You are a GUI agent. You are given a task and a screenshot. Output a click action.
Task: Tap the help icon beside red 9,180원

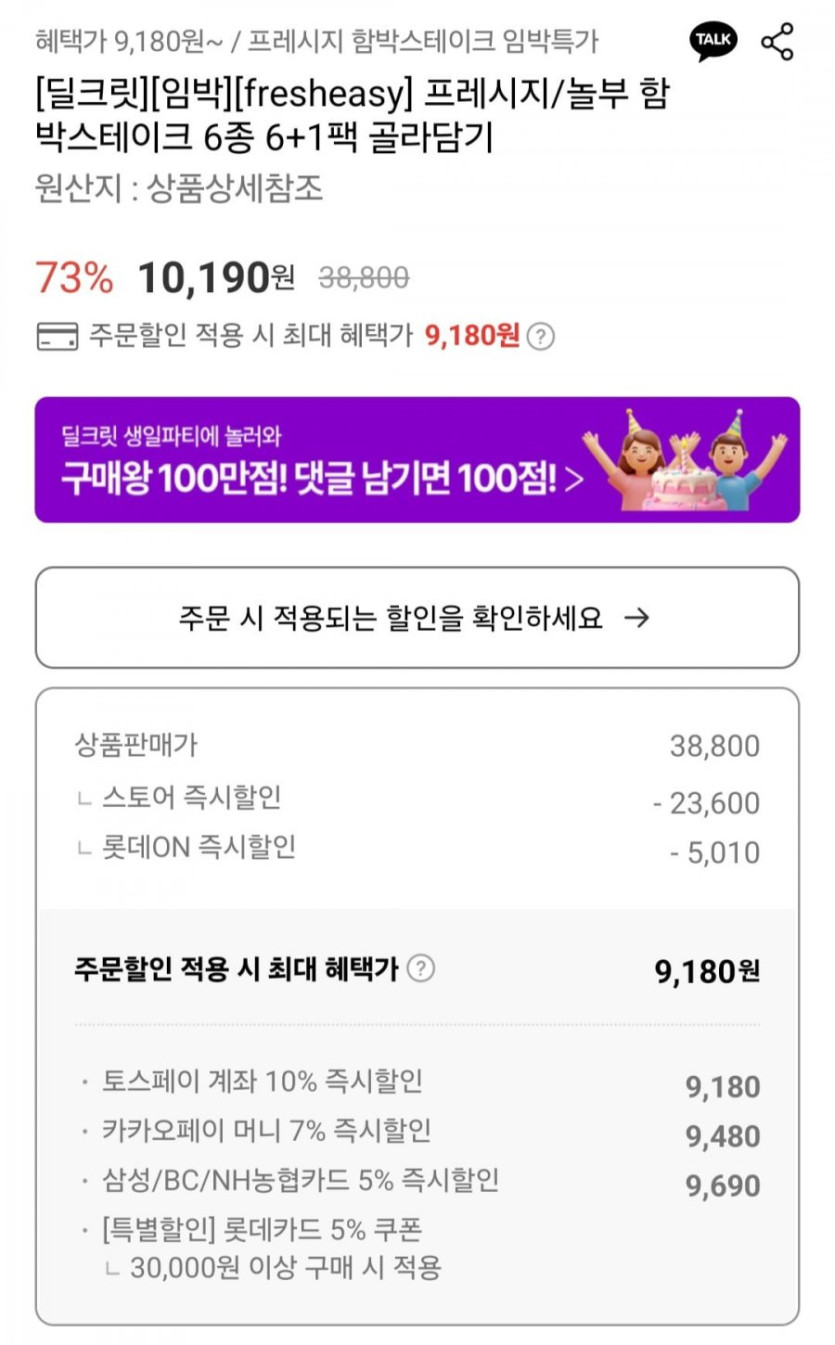pyautogui.click(x=540, y=336)
